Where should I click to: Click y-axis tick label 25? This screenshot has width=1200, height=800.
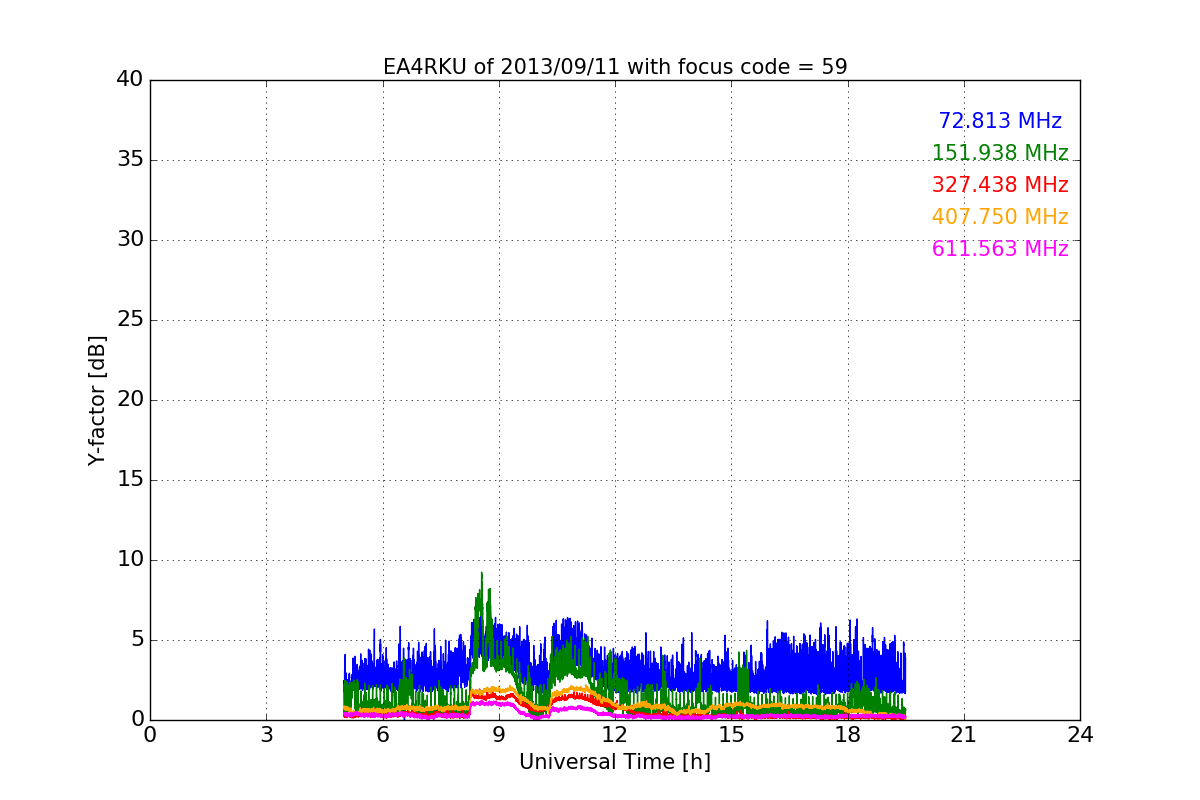[130, 320]
